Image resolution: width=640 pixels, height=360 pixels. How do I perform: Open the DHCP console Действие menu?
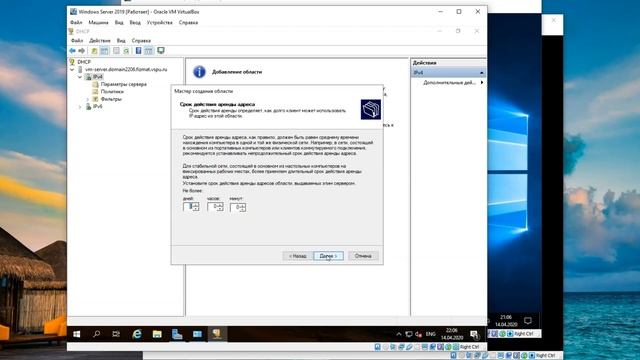(100, 40)
